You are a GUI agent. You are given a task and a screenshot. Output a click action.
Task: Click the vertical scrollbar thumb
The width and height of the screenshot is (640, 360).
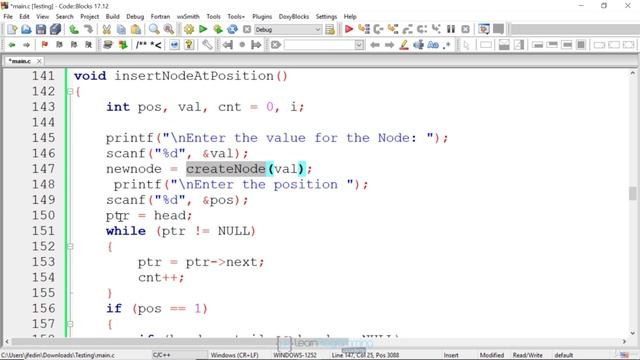click(x=633, y=193)
